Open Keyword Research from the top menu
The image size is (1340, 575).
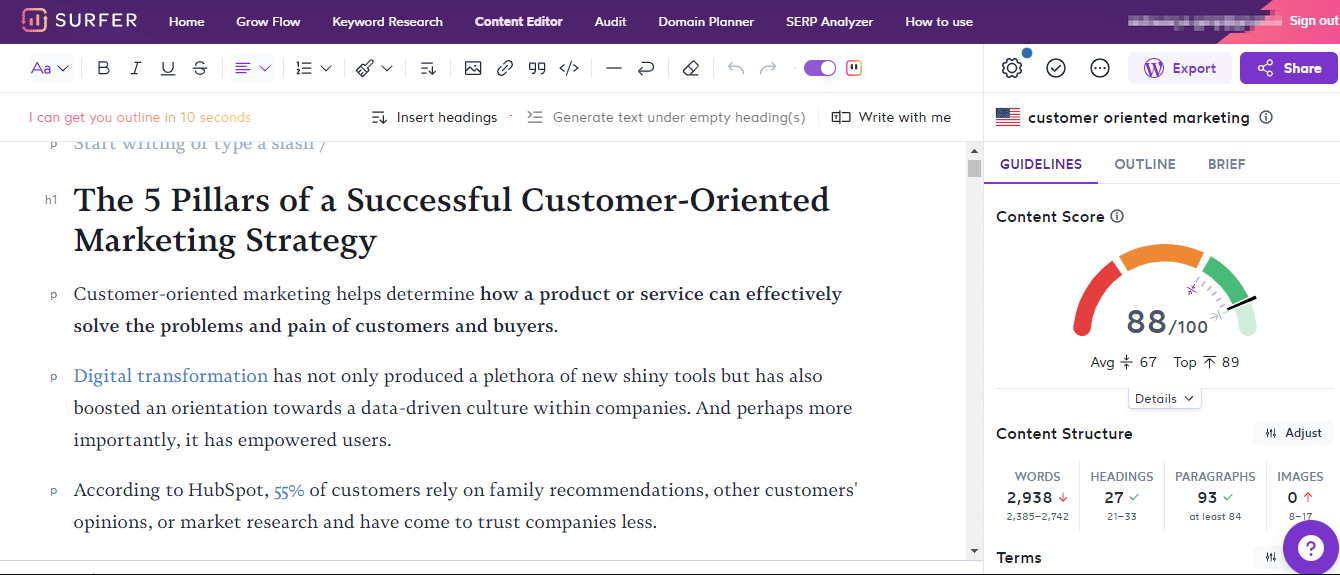(387, 21)
